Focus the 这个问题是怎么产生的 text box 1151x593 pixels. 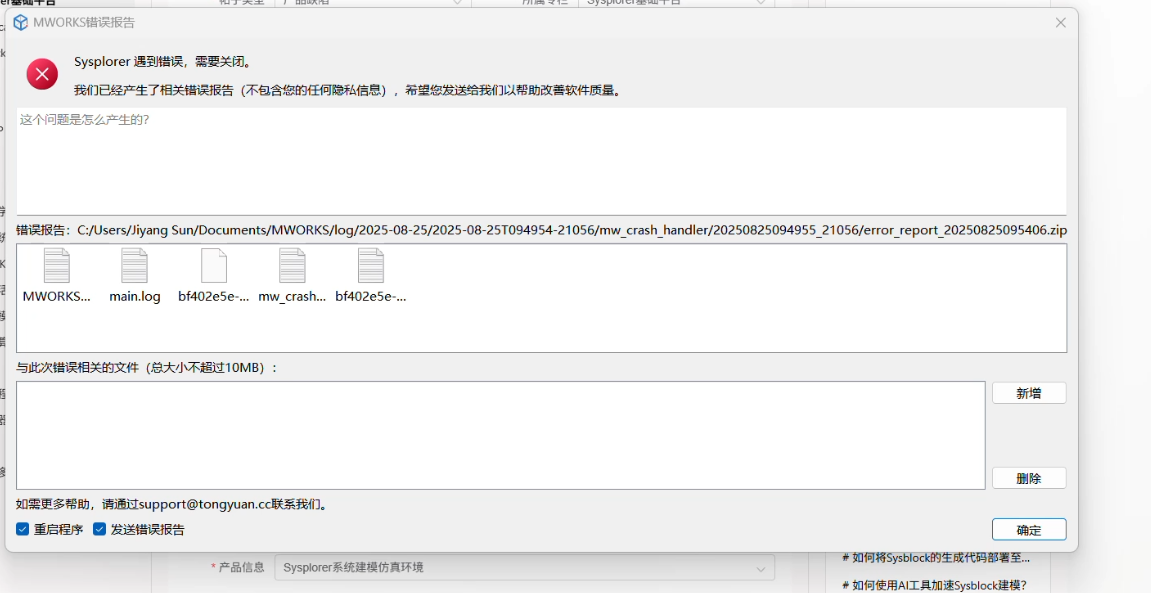point(541,161)
